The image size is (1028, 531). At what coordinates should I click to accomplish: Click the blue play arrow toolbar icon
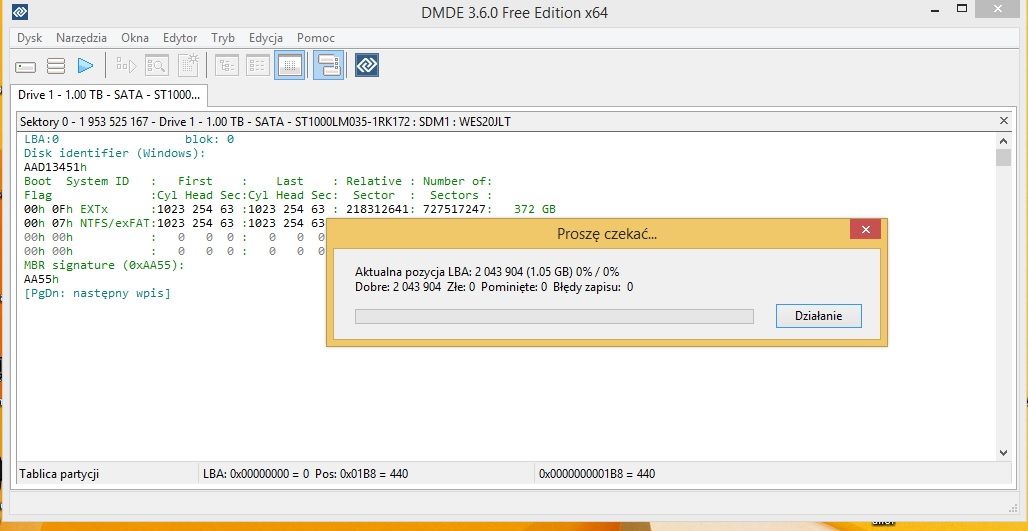[x=85, y=66]
